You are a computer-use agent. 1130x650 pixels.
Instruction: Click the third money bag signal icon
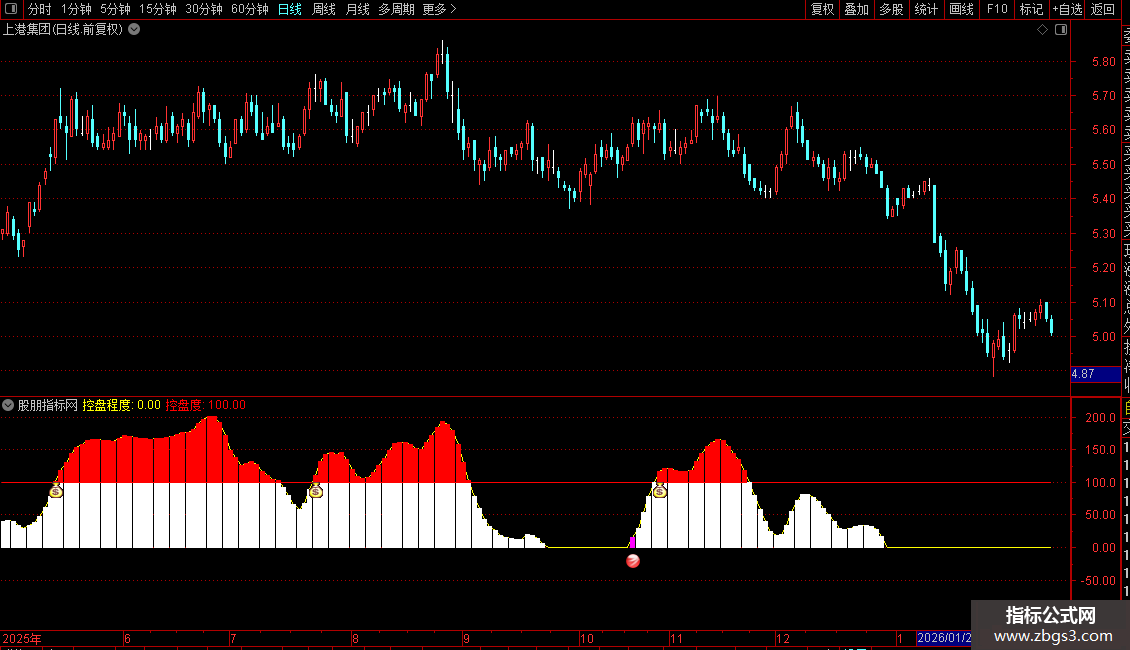pyautogui.click(x=659, y=491)
